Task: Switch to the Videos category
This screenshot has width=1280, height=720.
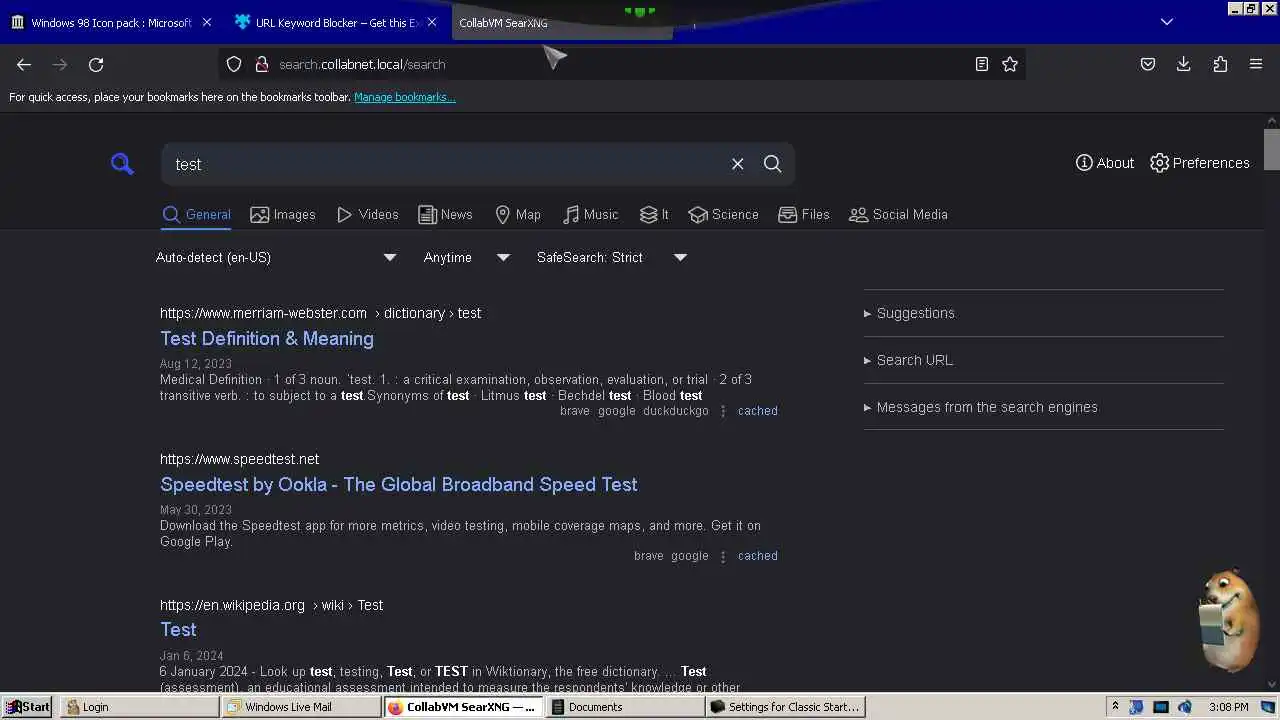Action: [x=368, y=214]
